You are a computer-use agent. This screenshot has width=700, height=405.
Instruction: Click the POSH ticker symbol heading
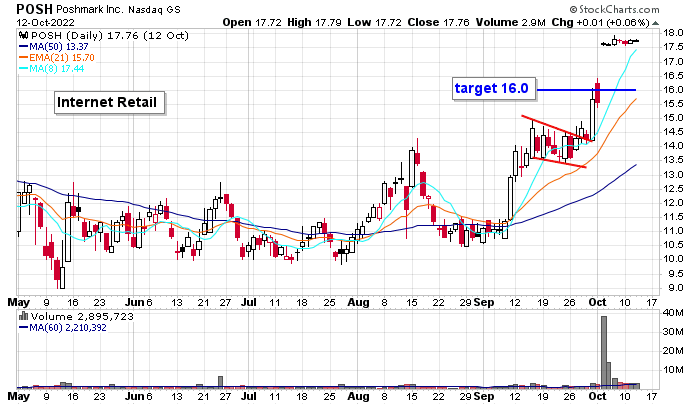pos(34,9)
